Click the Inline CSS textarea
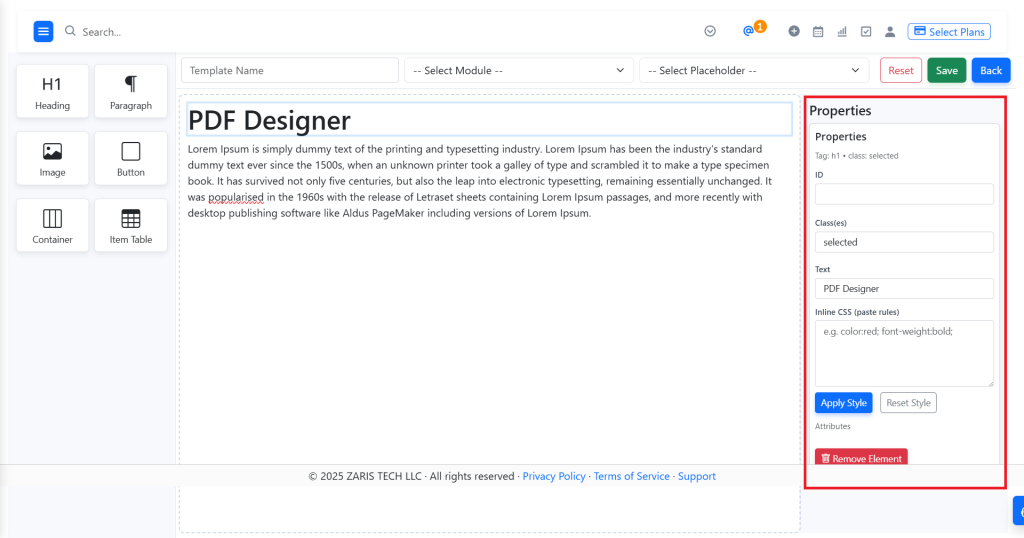Image resolution: width=1024 pixels, height=538 pixels. [904, 353]
